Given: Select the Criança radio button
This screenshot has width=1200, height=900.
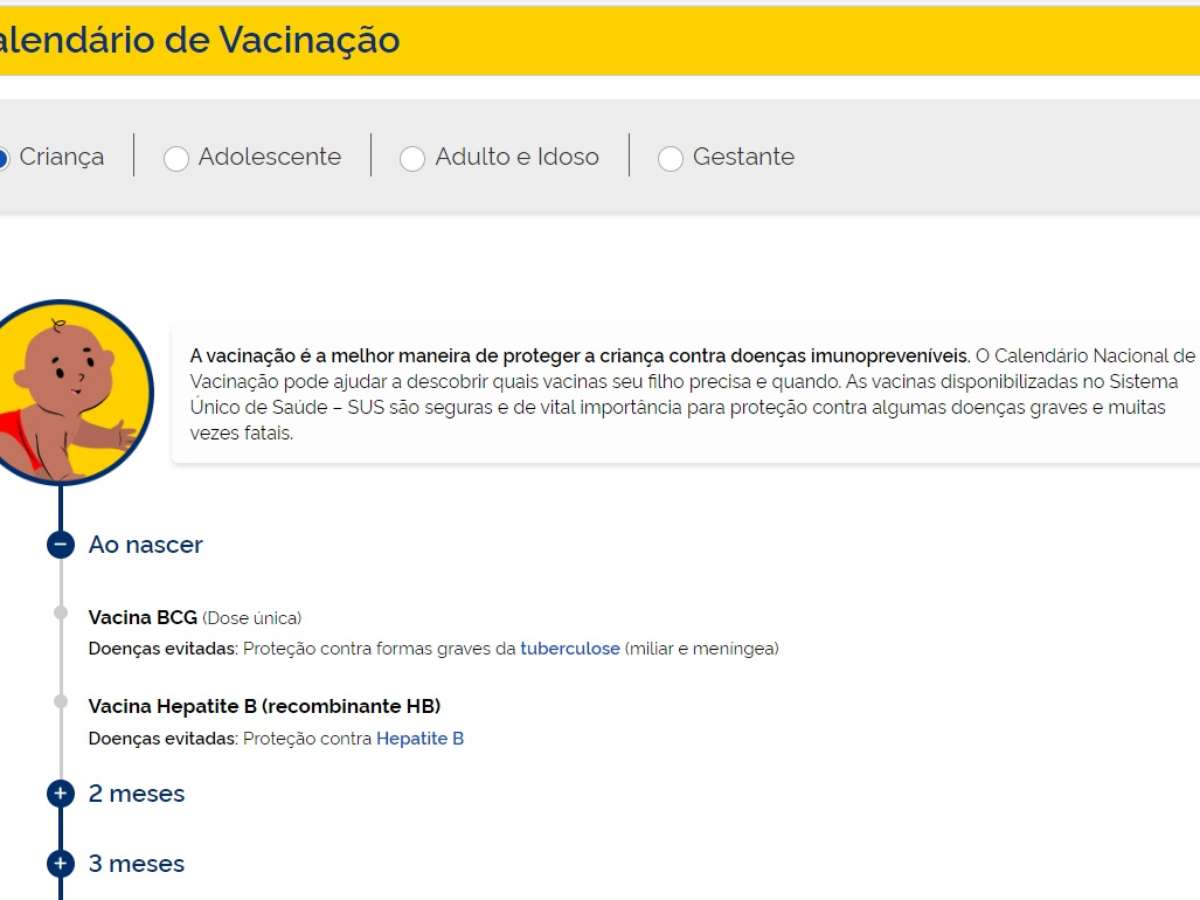Looking at the screenshot, I should click(4, 158).
